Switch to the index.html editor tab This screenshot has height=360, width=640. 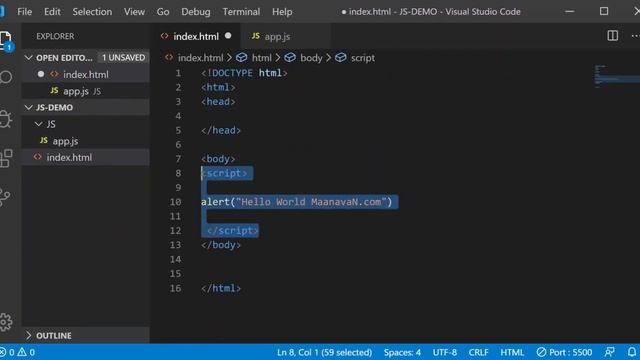pos(196,36)
